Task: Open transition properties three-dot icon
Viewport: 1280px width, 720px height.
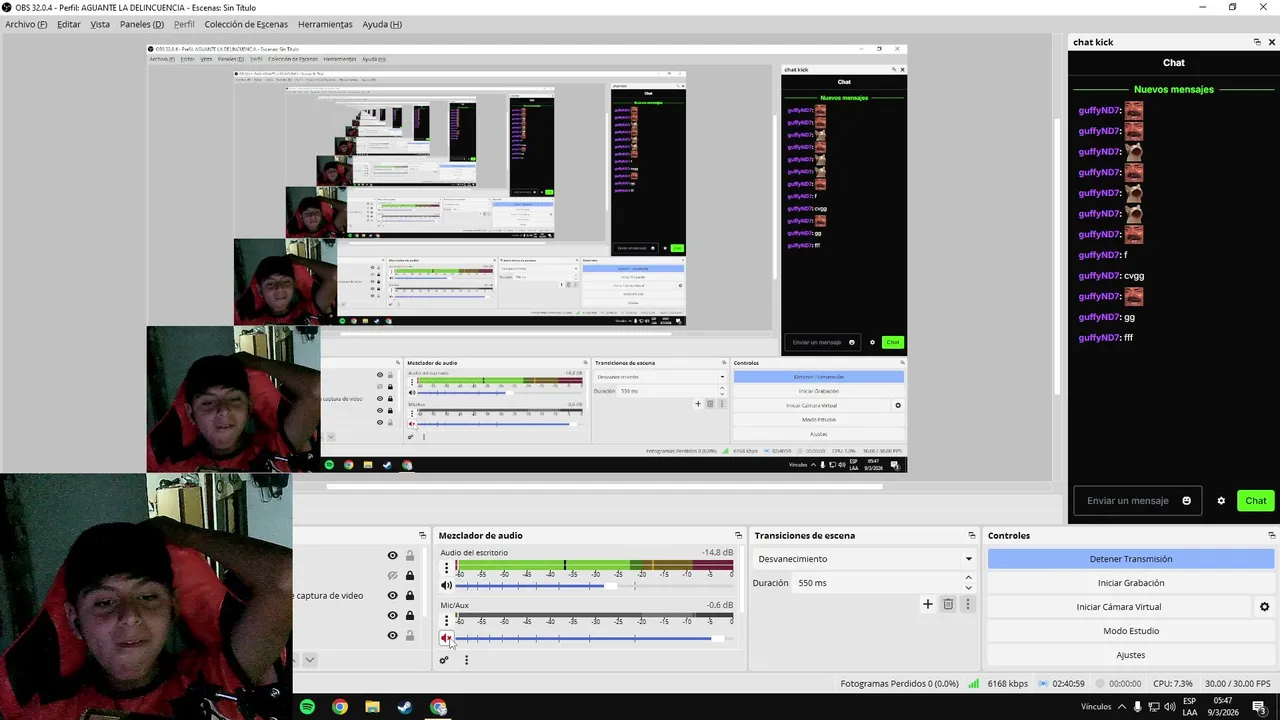Action: pos(967,604)
